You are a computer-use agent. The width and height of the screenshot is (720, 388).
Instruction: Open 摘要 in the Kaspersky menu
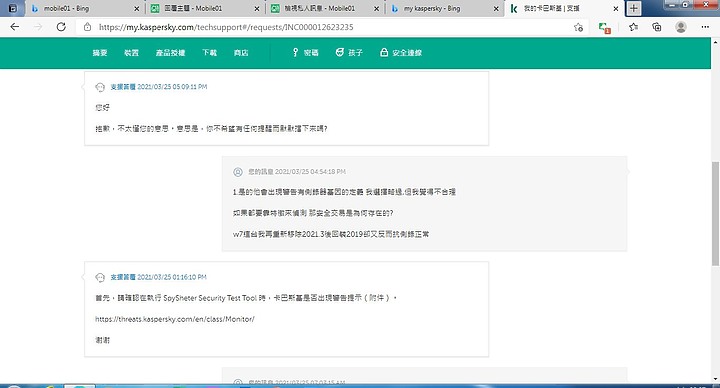[x=100, y=53]
